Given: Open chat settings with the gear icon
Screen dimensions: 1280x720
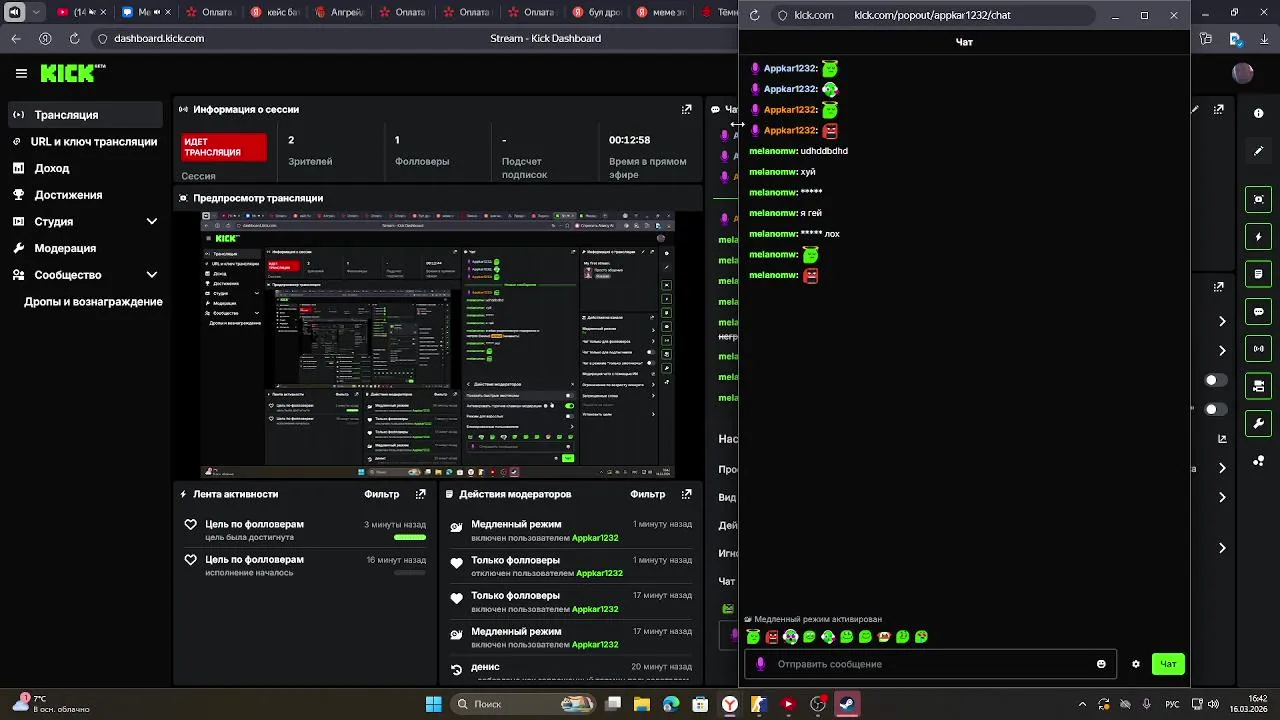Looking at the screenshot, I should pyautogui.click(x=1136, y=664).
